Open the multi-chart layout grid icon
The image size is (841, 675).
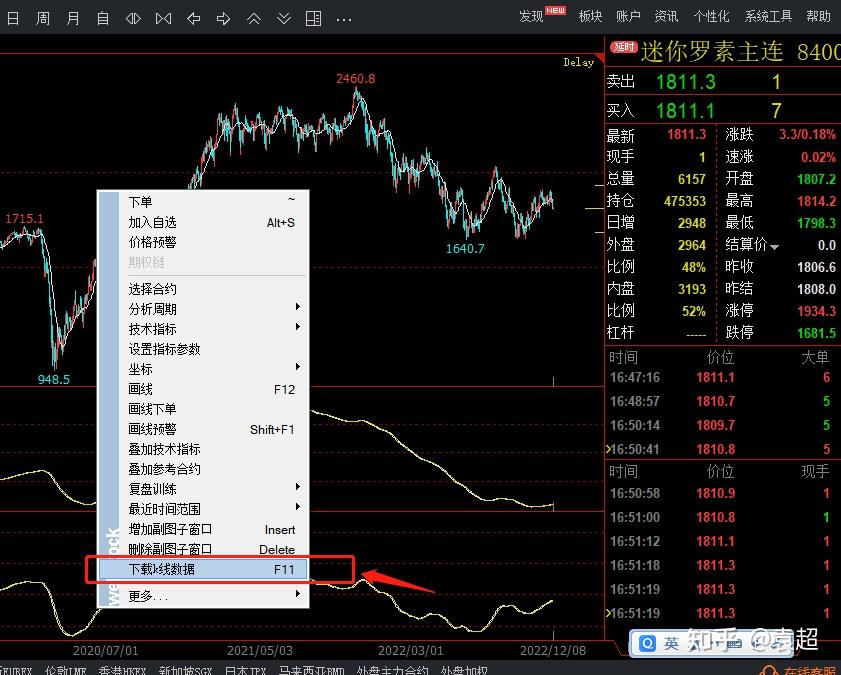coord(315,17)
